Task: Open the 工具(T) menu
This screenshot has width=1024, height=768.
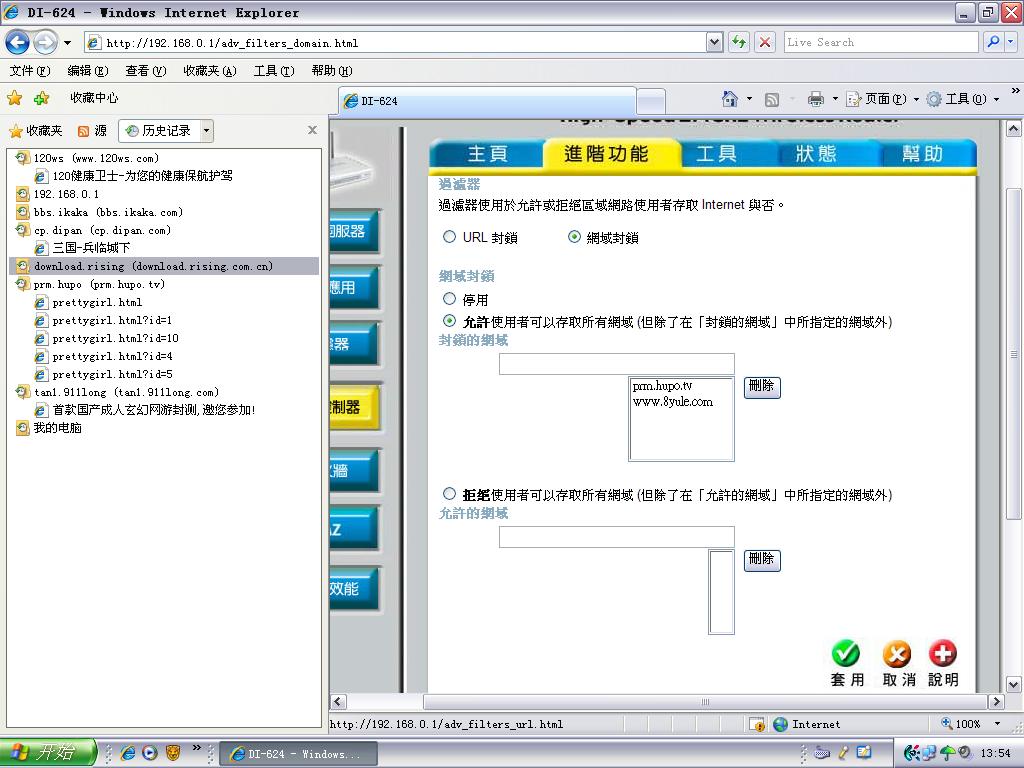Action: click(274, 71)
